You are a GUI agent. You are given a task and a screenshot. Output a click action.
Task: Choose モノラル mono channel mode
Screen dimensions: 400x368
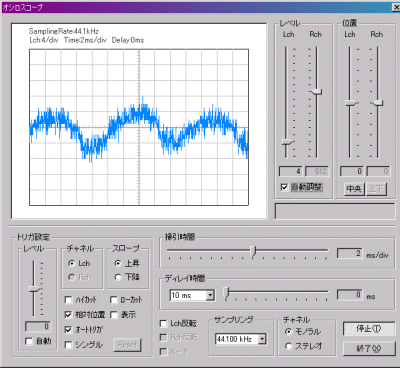click(288, 332)
